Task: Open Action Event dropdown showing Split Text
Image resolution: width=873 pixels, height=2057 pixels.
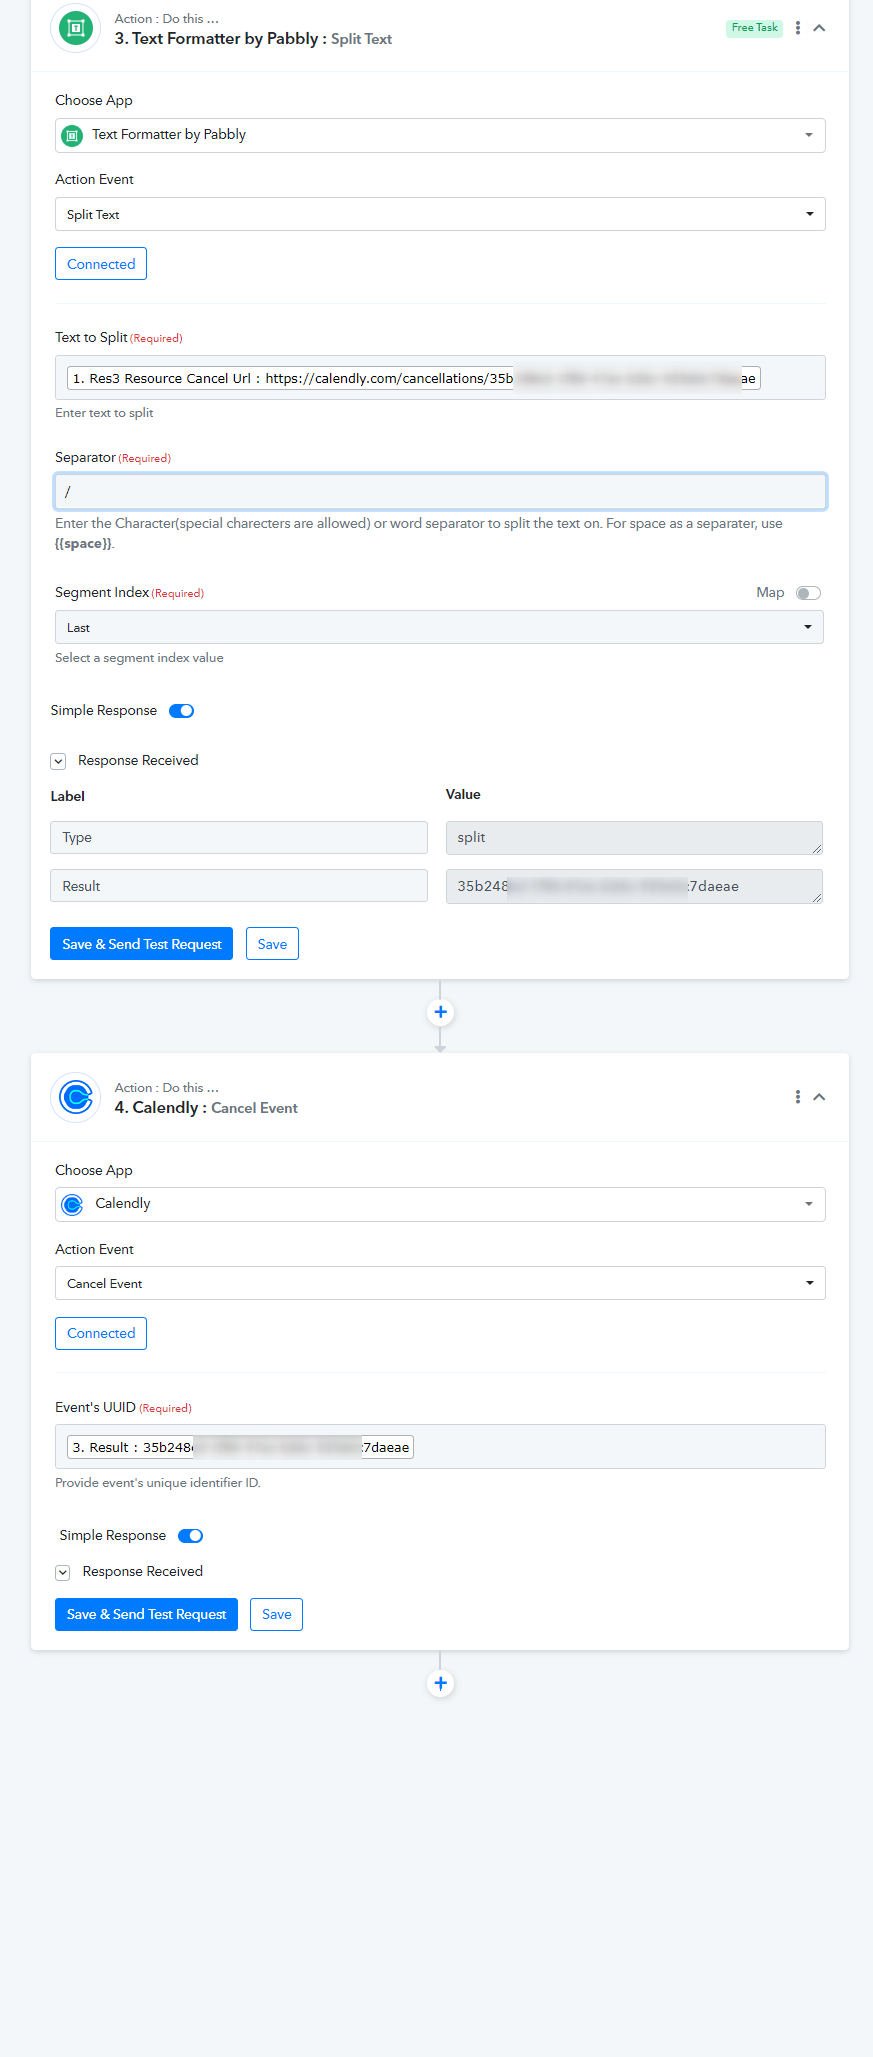Action: pyautogui.click(x=440, y=214)
